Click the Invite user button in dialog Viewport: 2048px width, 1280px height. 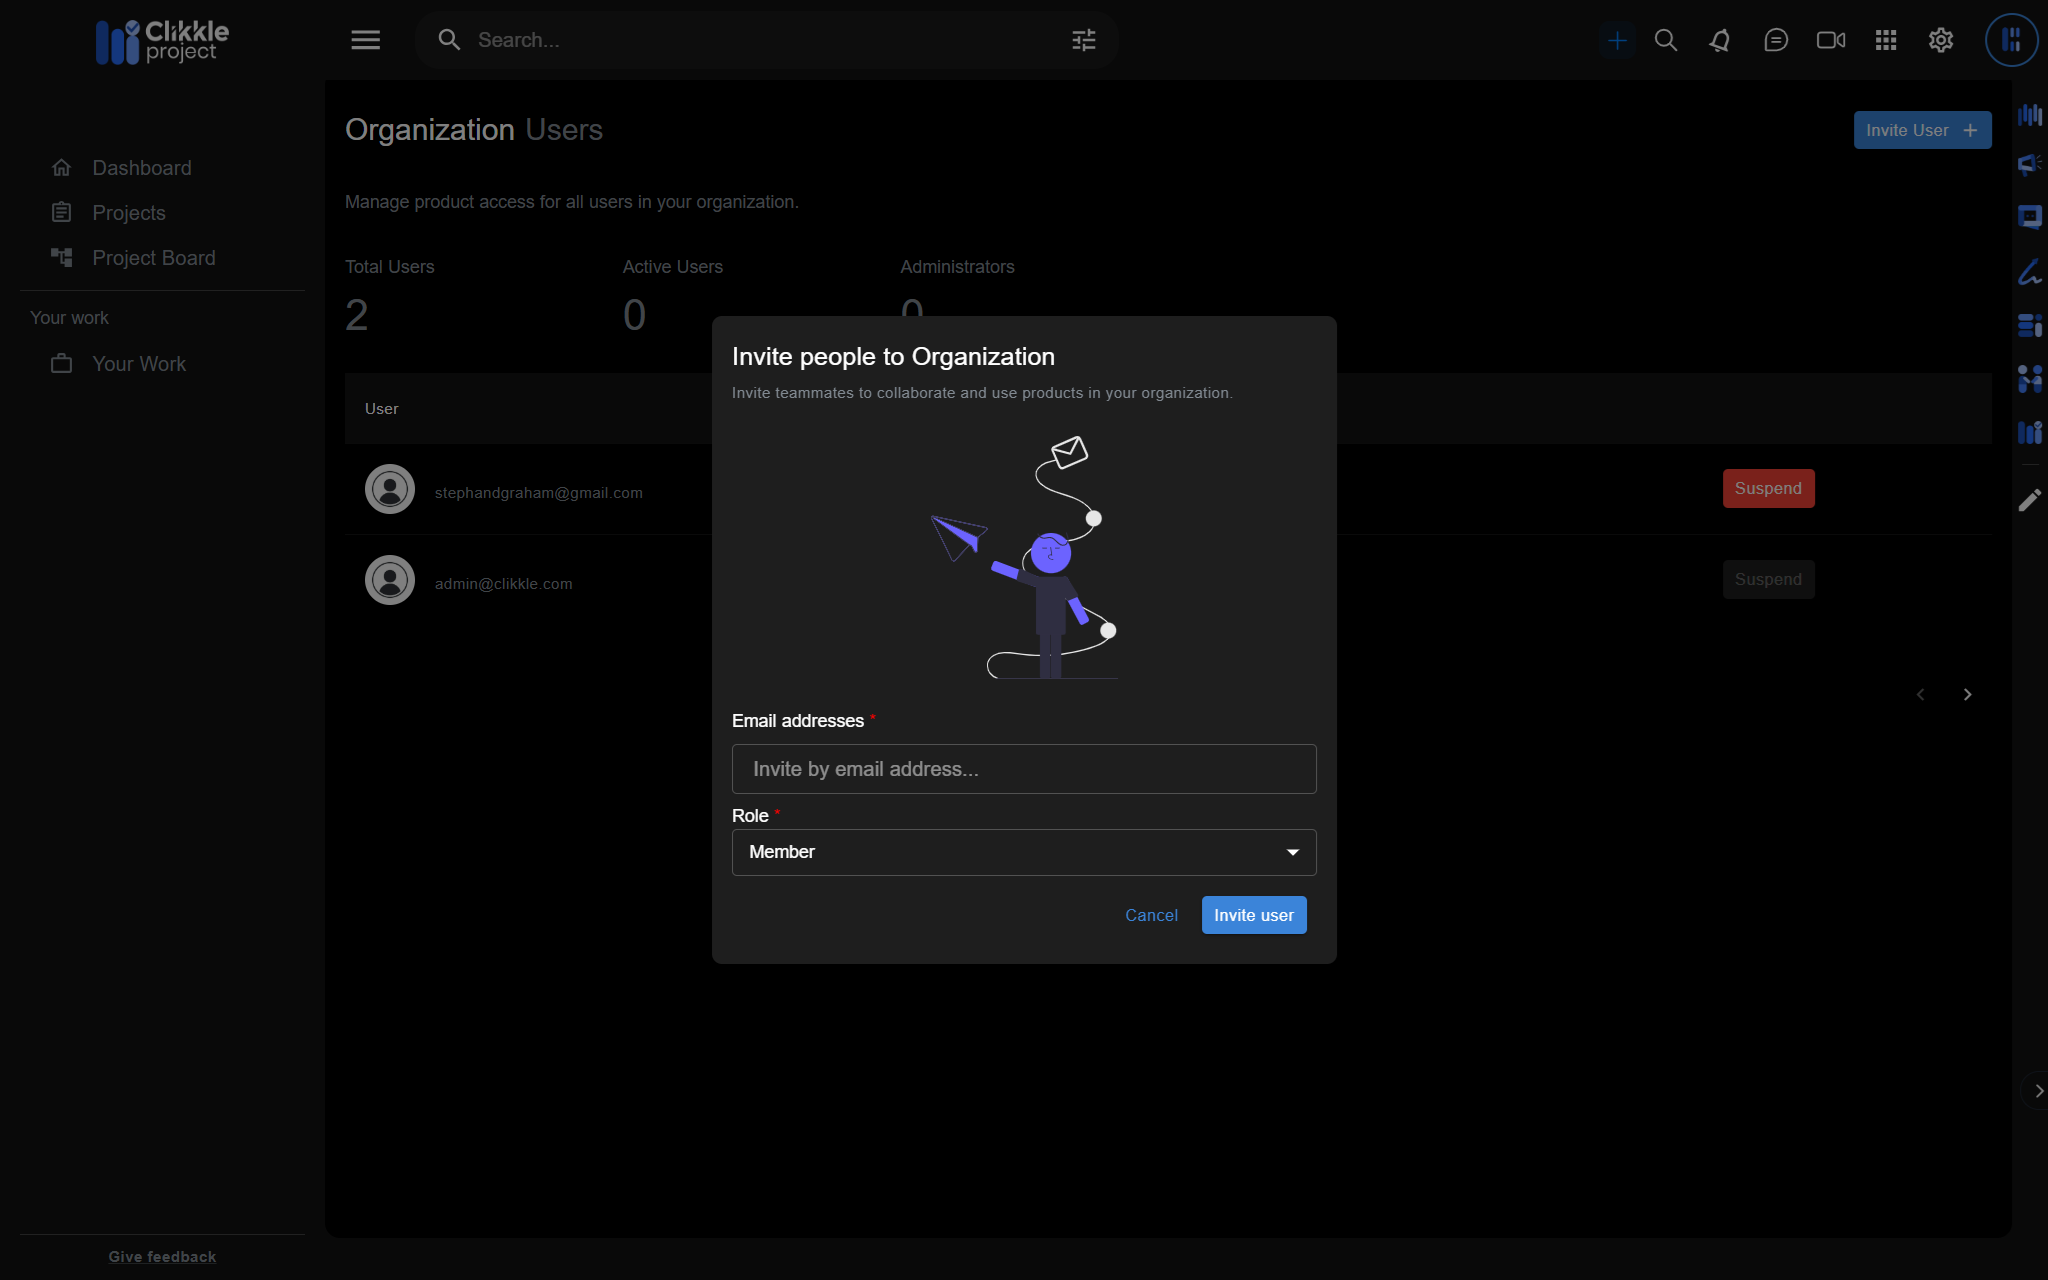coord(1253,915)
